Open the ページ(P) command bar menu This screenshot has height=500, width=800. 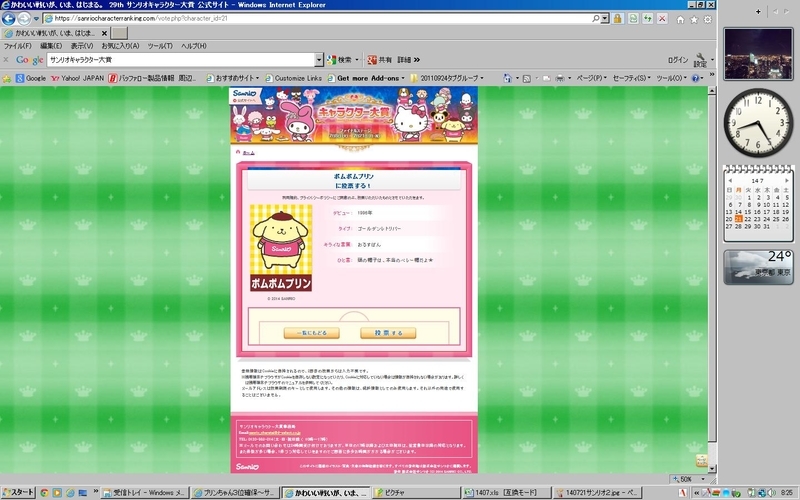click(591, 78)
